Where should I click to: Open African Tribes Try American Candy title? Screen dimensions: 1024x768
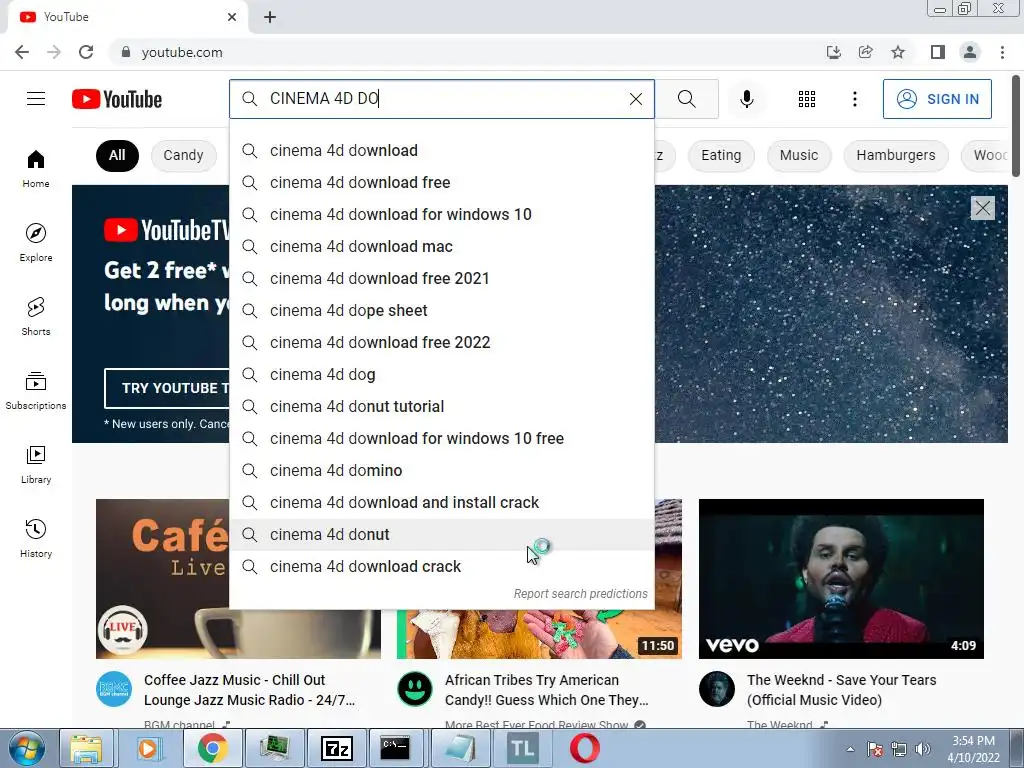[547, 690]
